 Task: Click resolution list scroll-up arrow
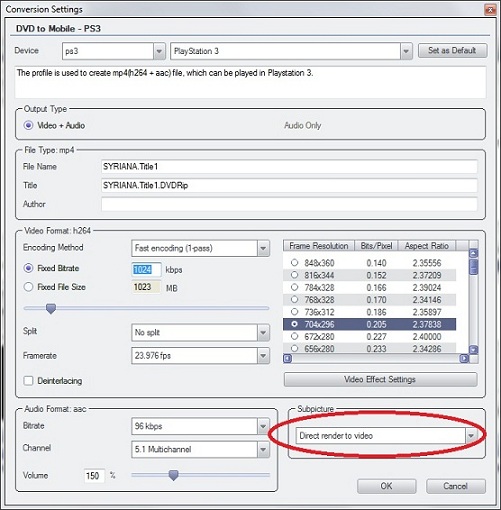point(473,254)
